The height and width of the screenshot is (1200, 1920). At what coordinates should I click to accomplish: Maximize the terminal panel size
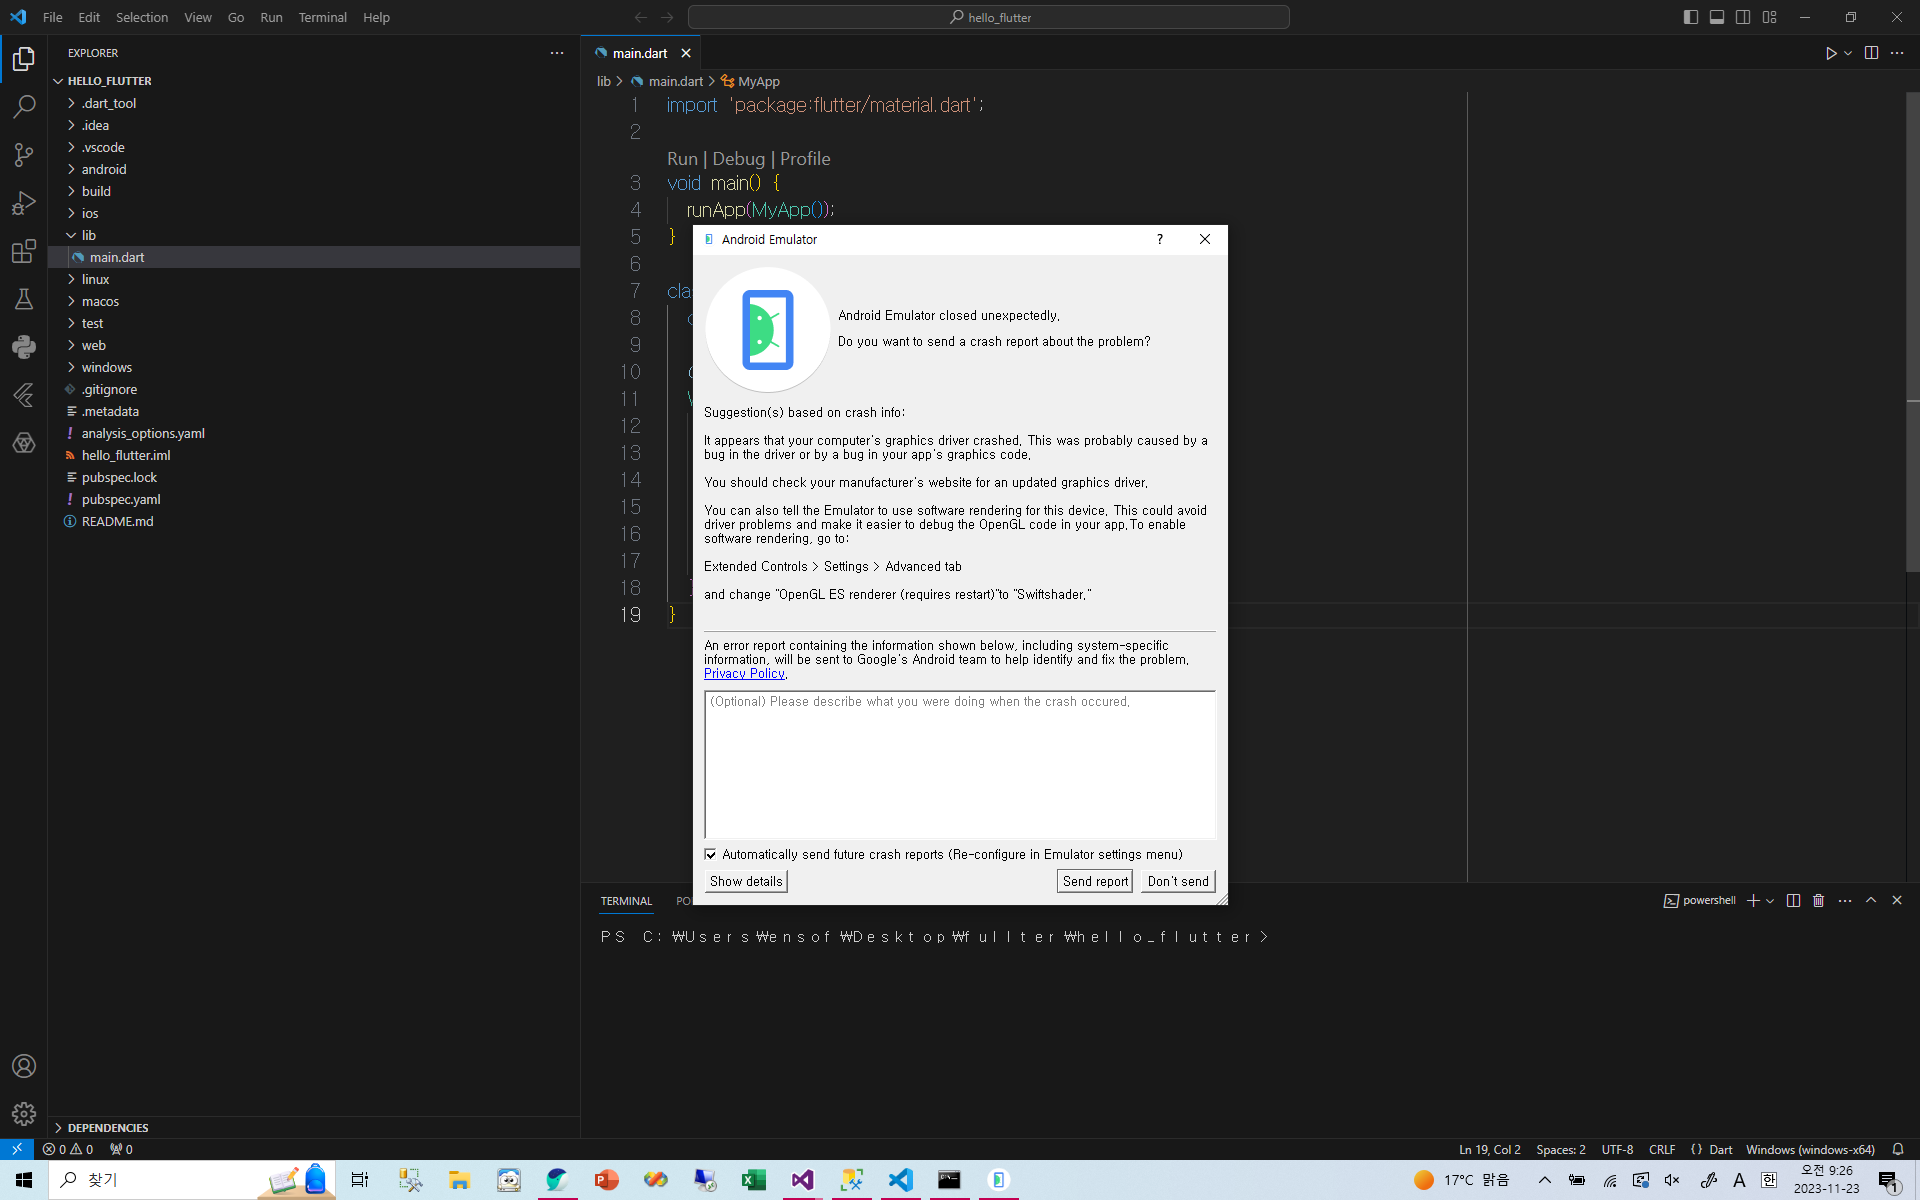tap(1871, 901)
